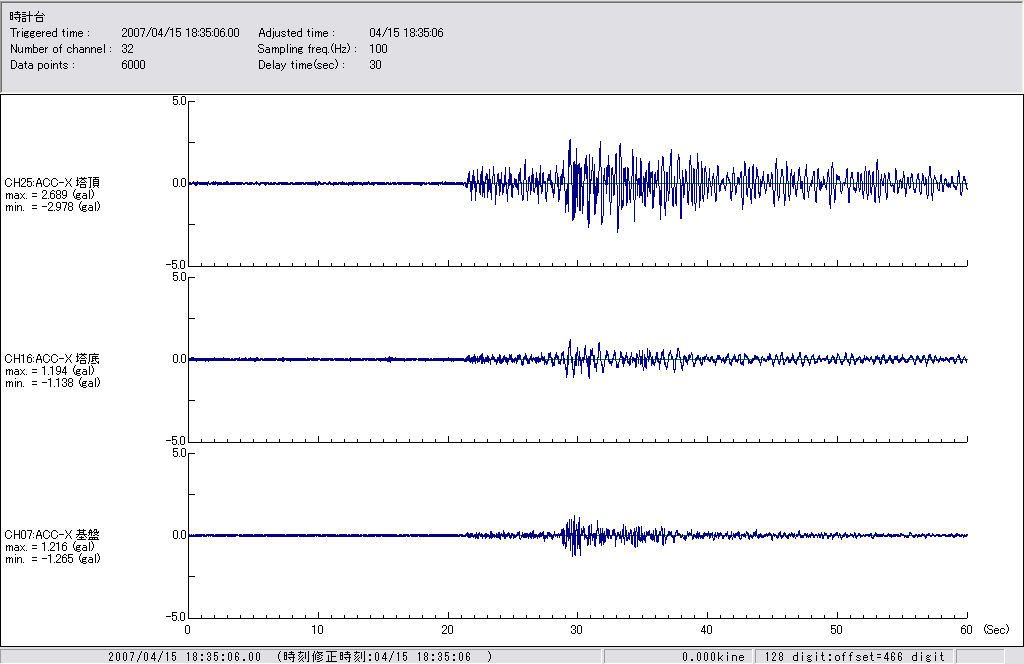
Task: Click the 30 second tick on time axis
Action: point(577,630)
